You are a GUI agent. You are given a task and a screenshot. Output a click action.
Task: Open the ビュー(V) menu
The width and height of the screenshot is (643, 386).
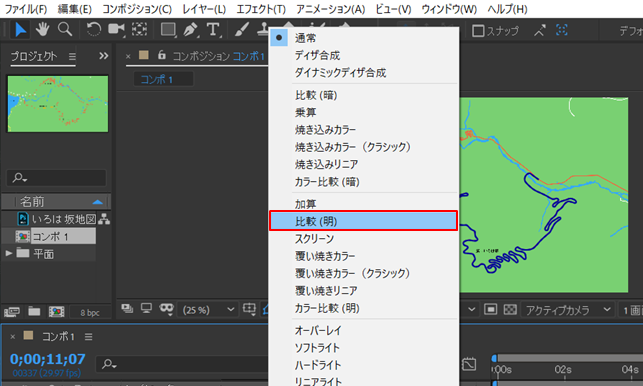click(393, 9)
